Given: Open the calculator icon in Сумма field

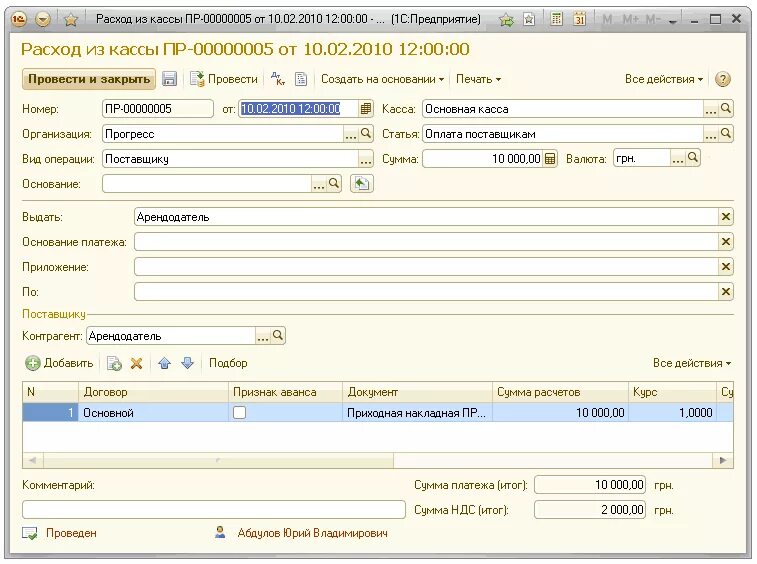Looking at the screenshot, I should tap(550, 159).
